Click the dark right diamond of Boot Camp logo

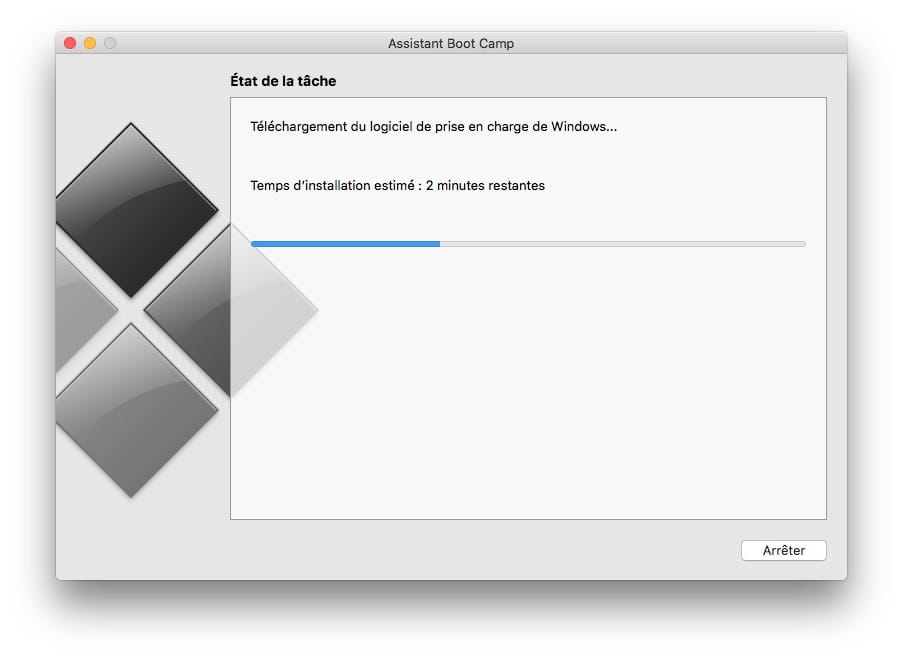point(190,310)
